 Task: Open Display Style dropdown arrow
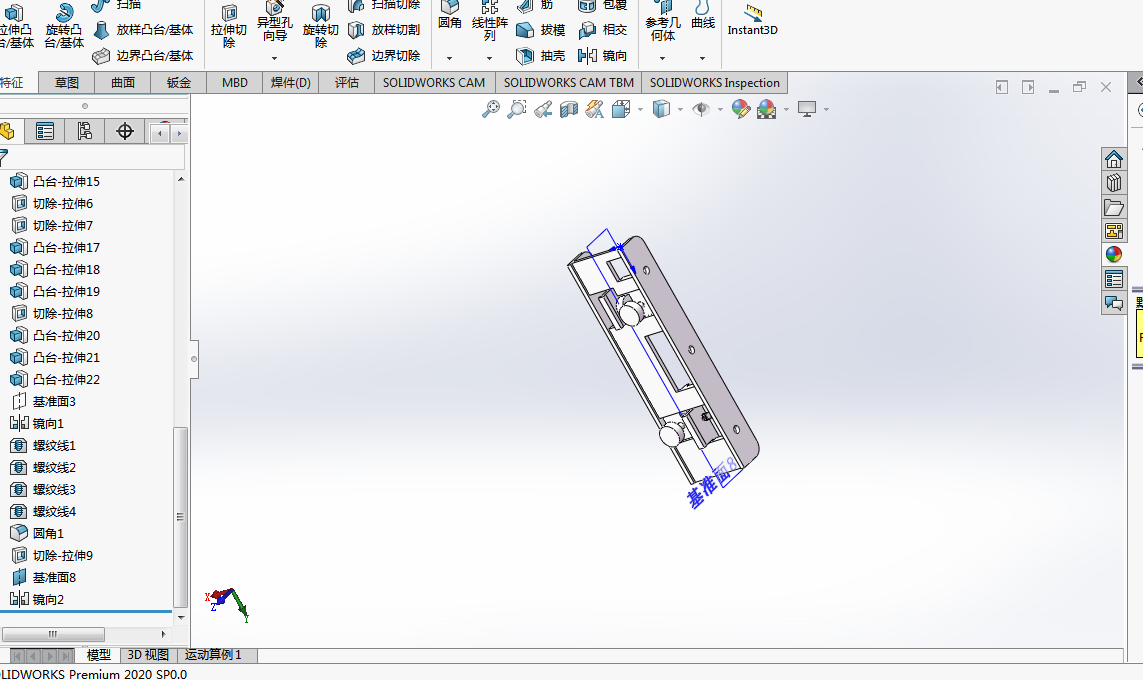pos(681,110)
